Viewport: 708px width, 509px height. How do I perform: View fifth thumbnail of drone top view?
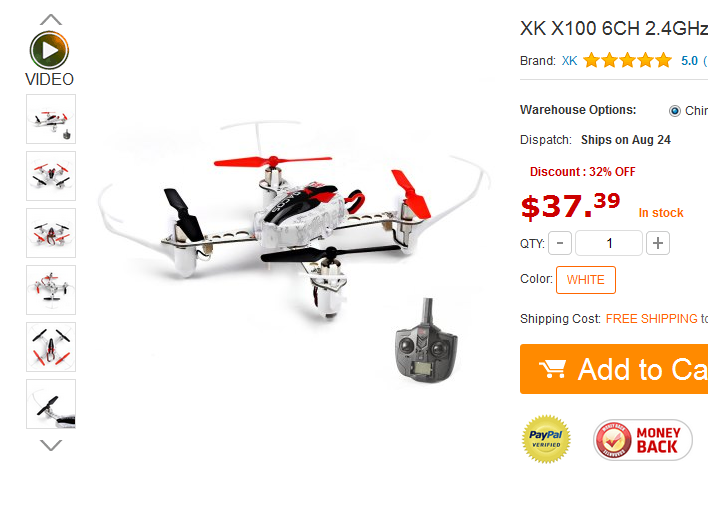51,347
